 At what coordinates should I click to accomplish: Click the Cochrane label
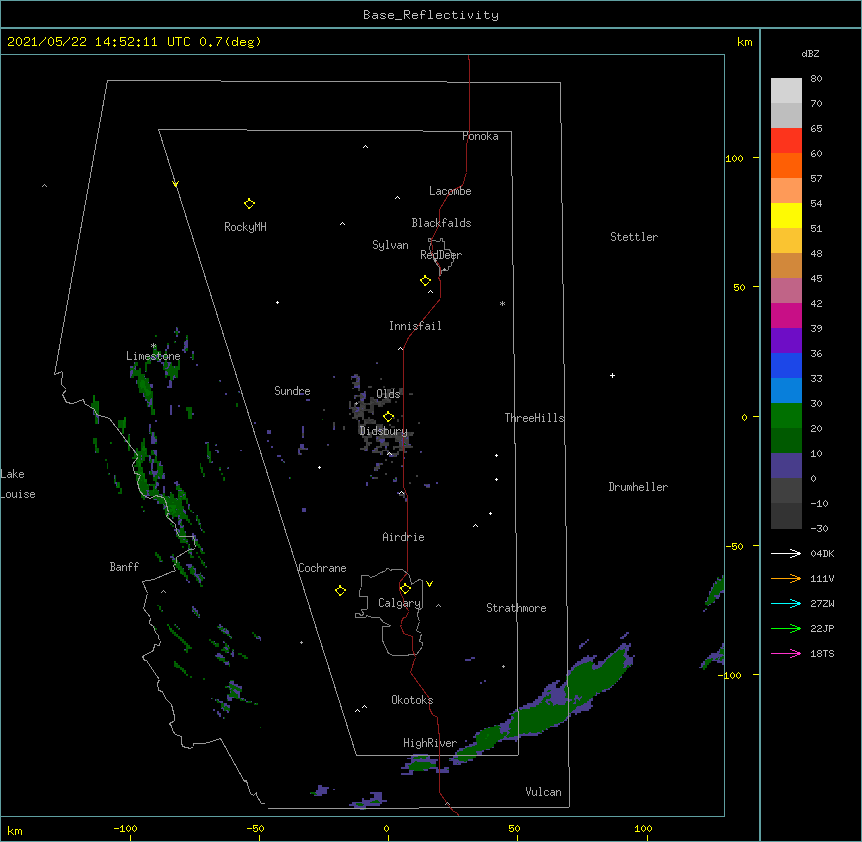322,568
